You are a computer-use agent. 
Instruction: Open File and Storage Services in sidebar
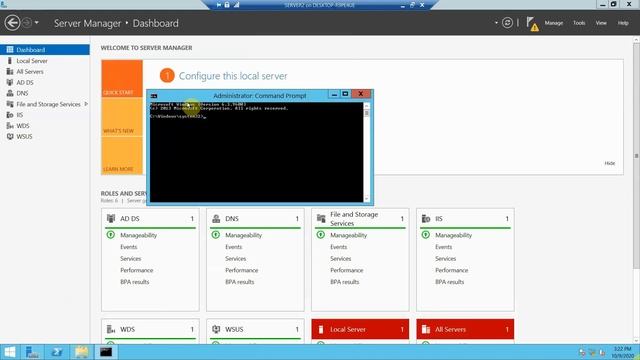(x=48, y=104)
